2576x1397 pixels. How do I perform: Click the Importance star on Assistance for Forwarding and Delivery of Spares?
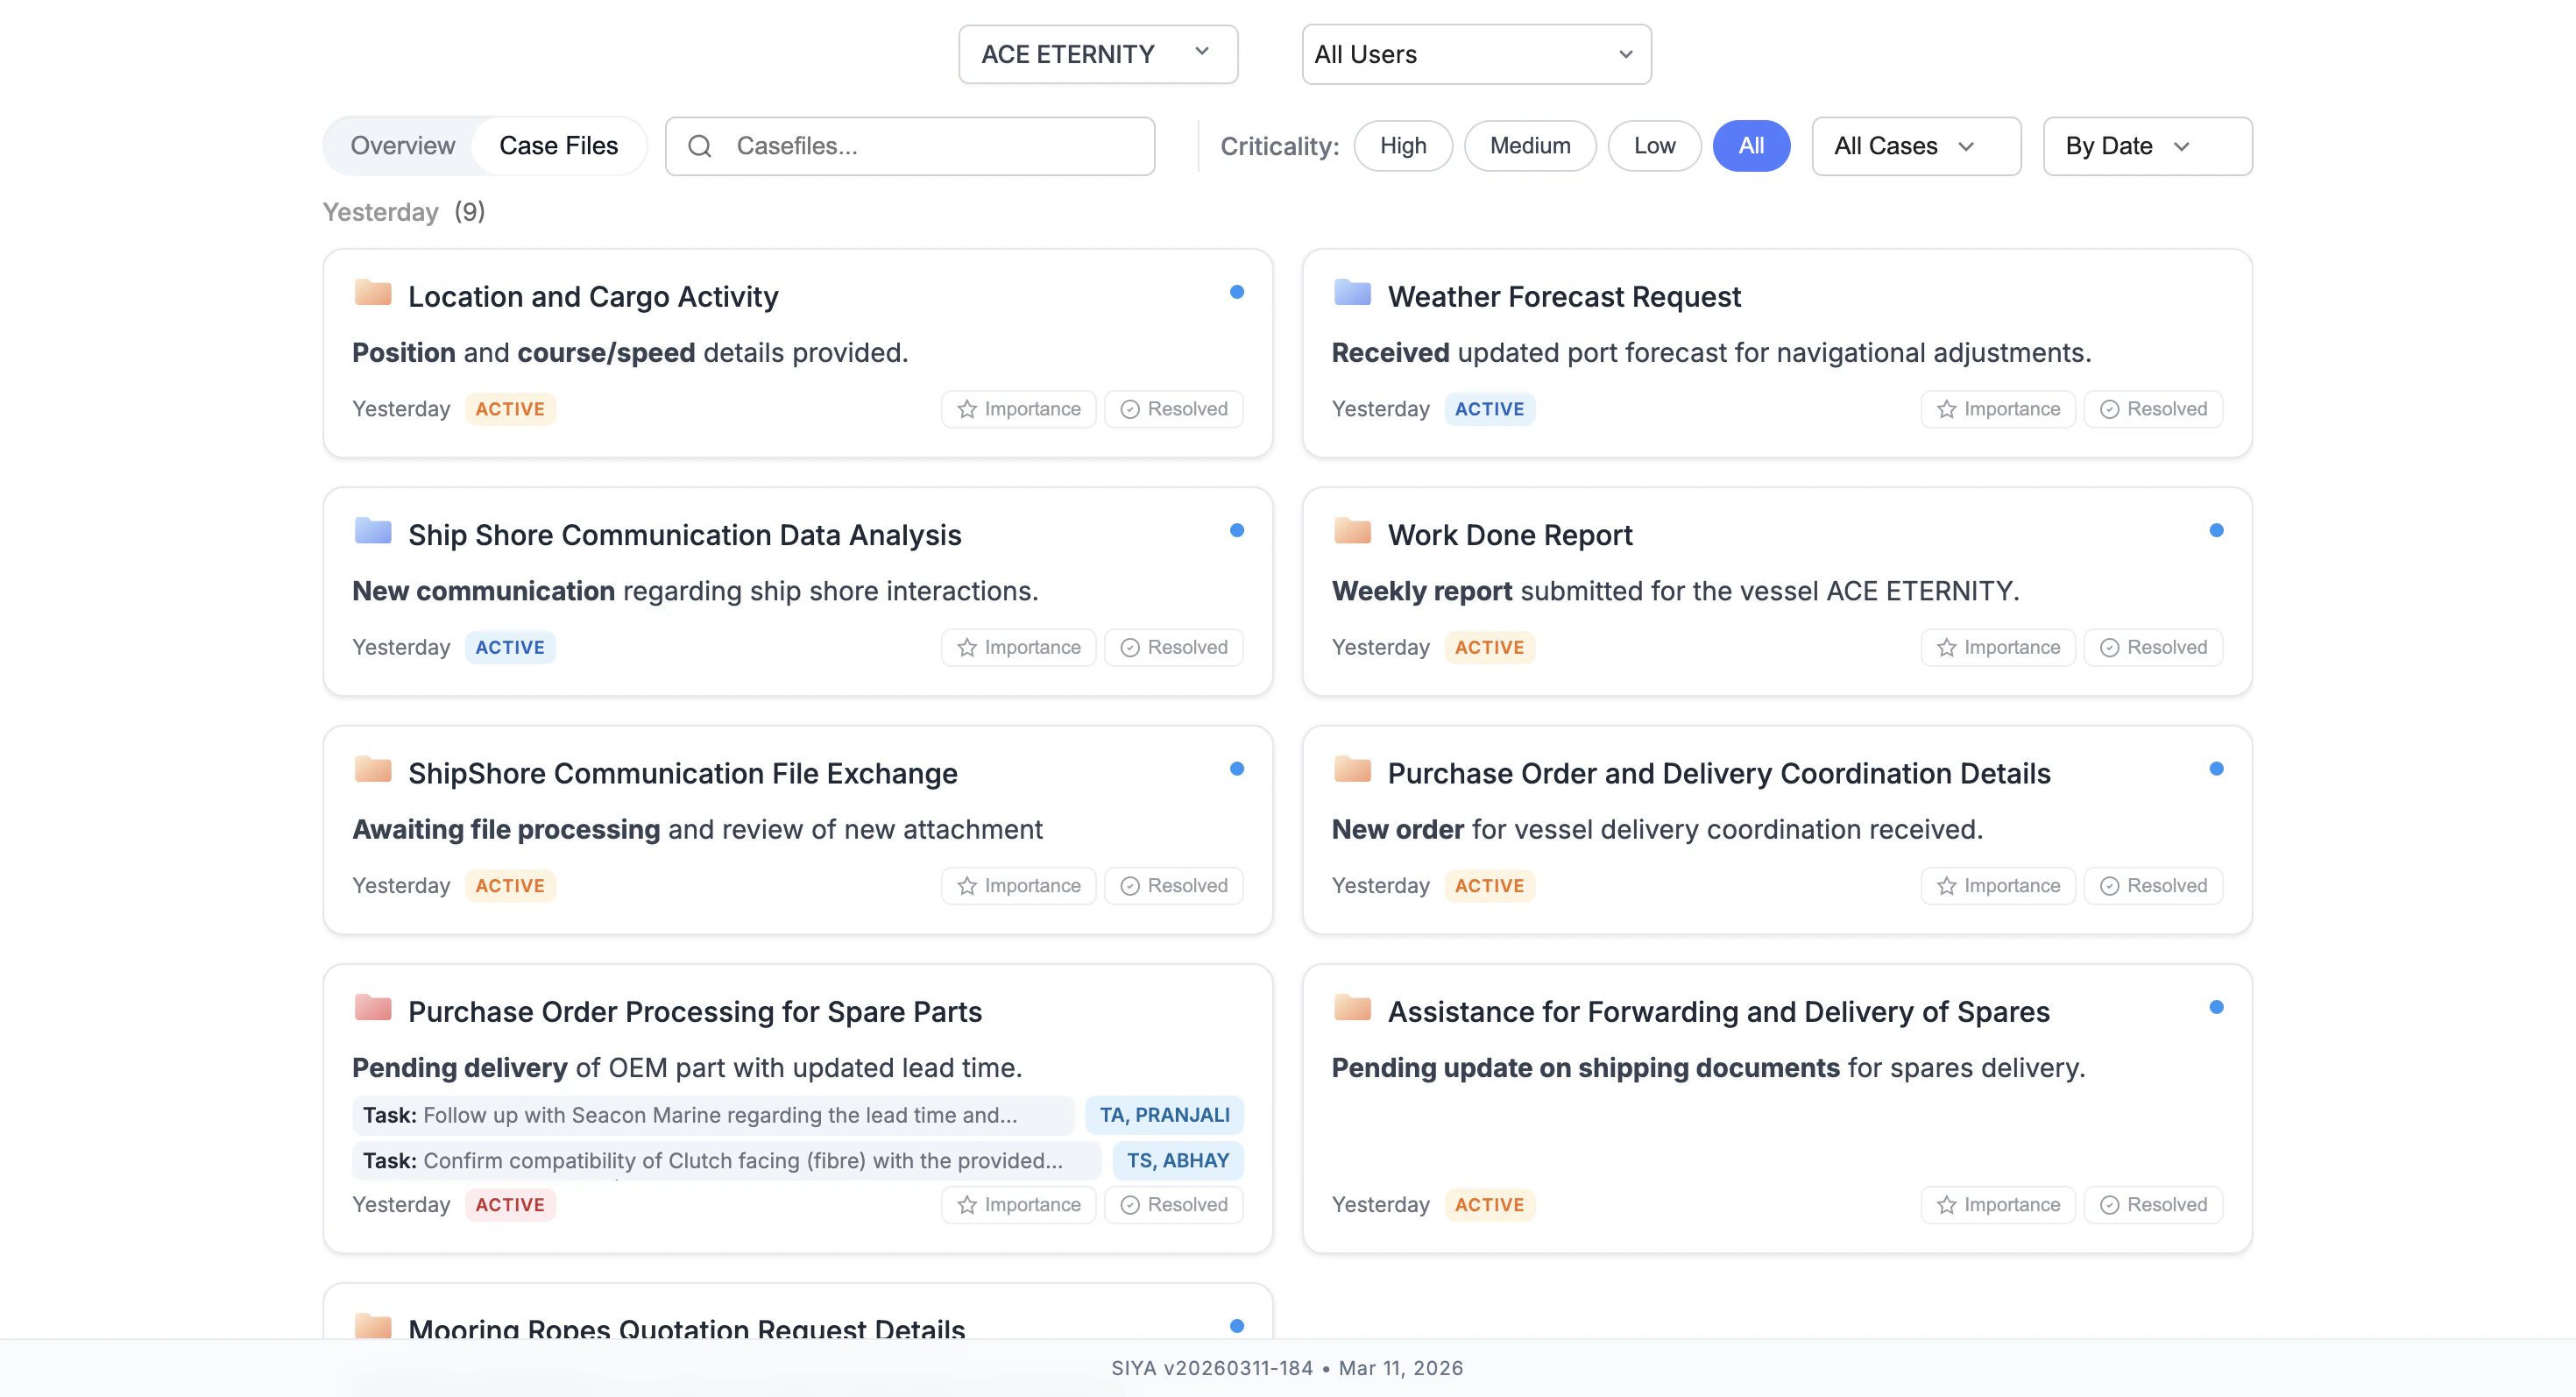1946,1204
